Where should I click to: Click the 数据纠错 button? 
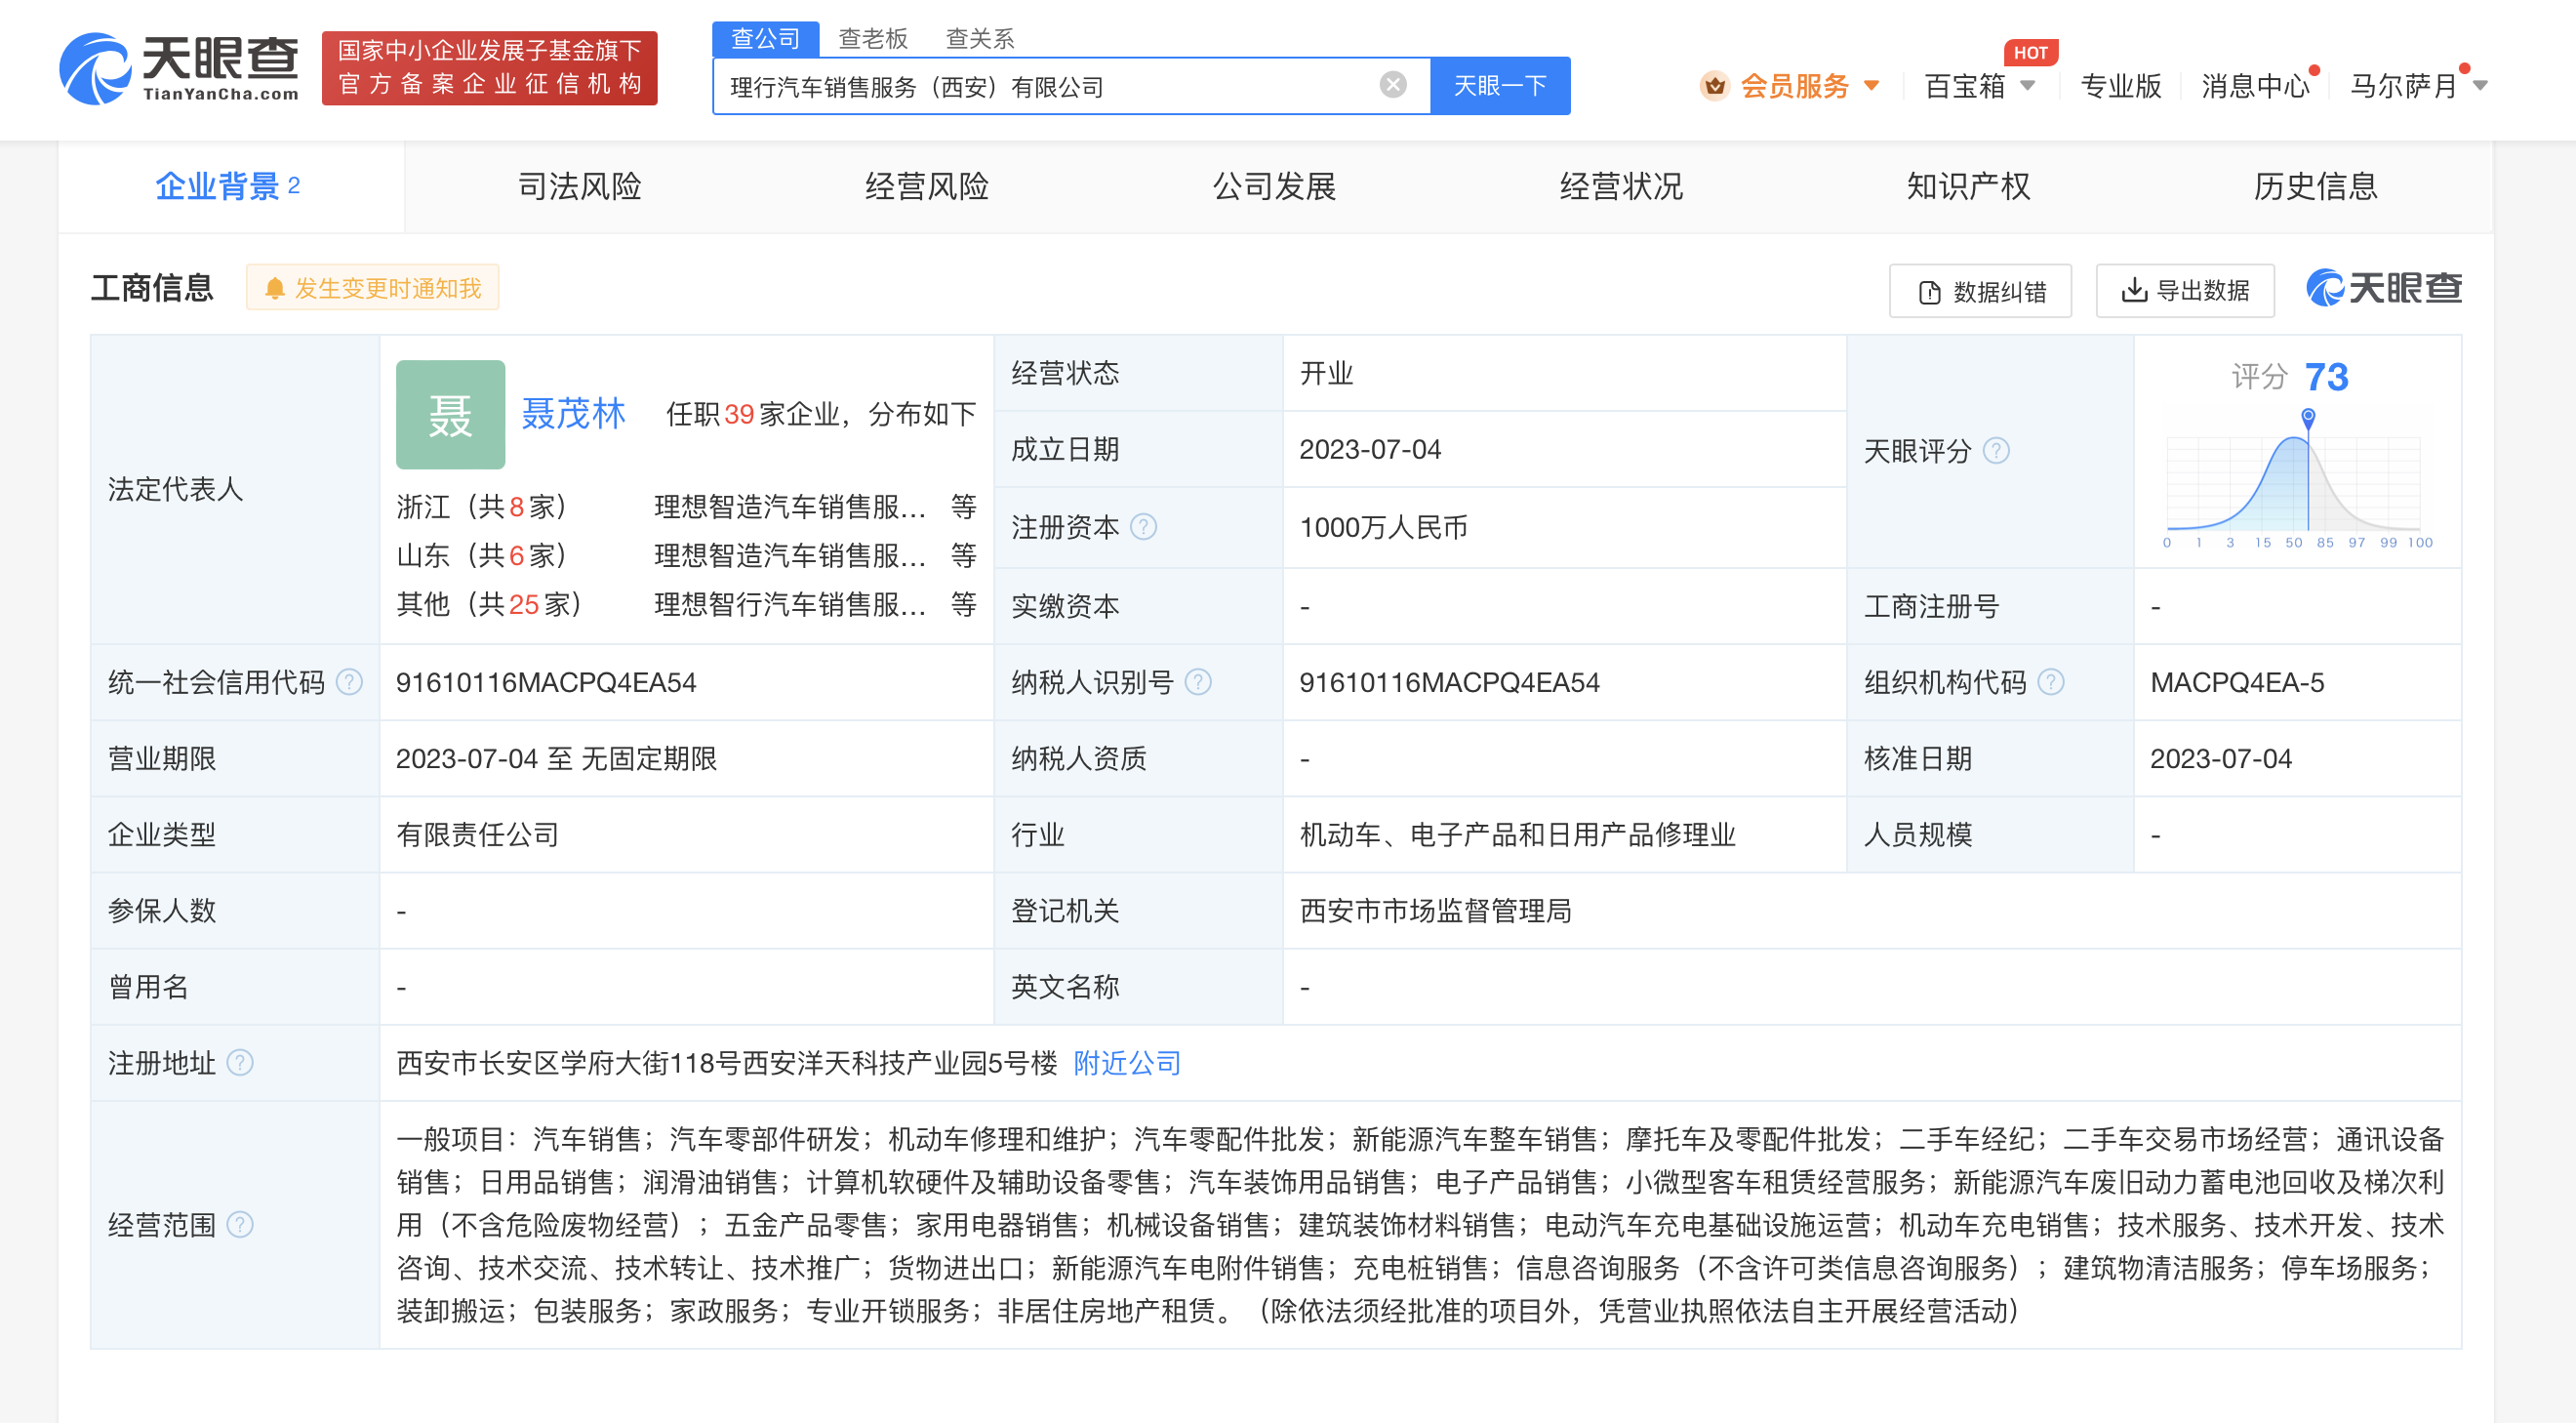click(1979, 291)
